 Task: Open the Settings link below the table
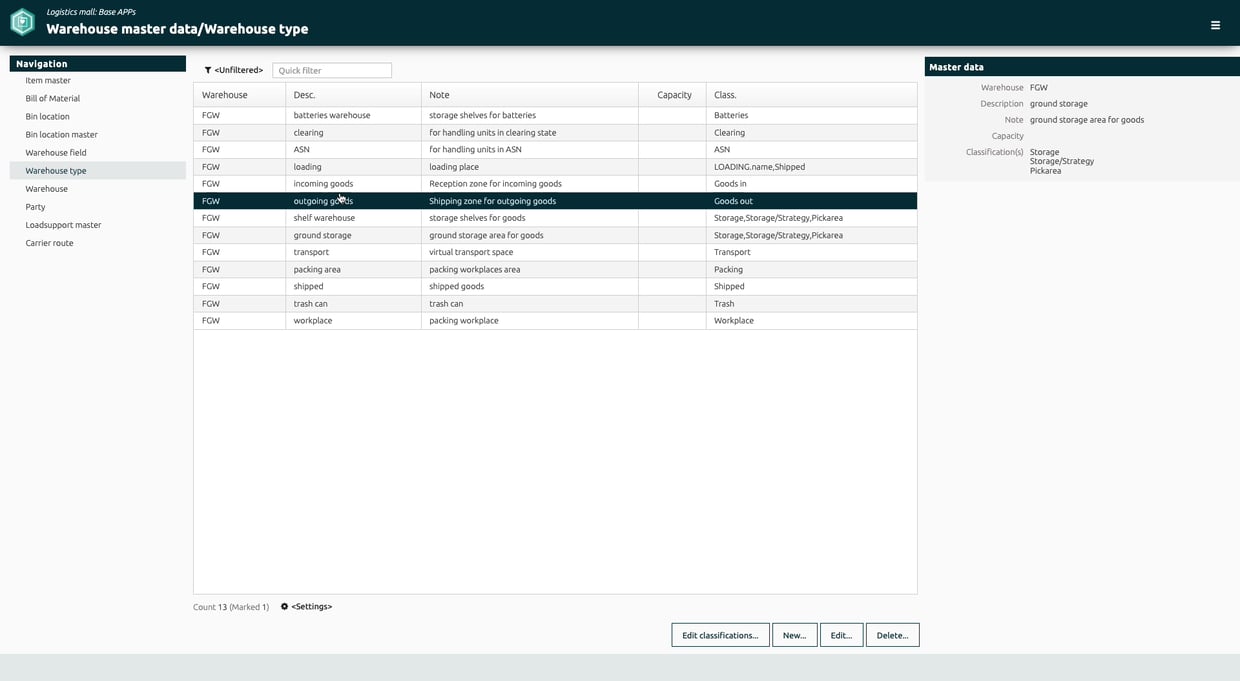tap(311, 606)
